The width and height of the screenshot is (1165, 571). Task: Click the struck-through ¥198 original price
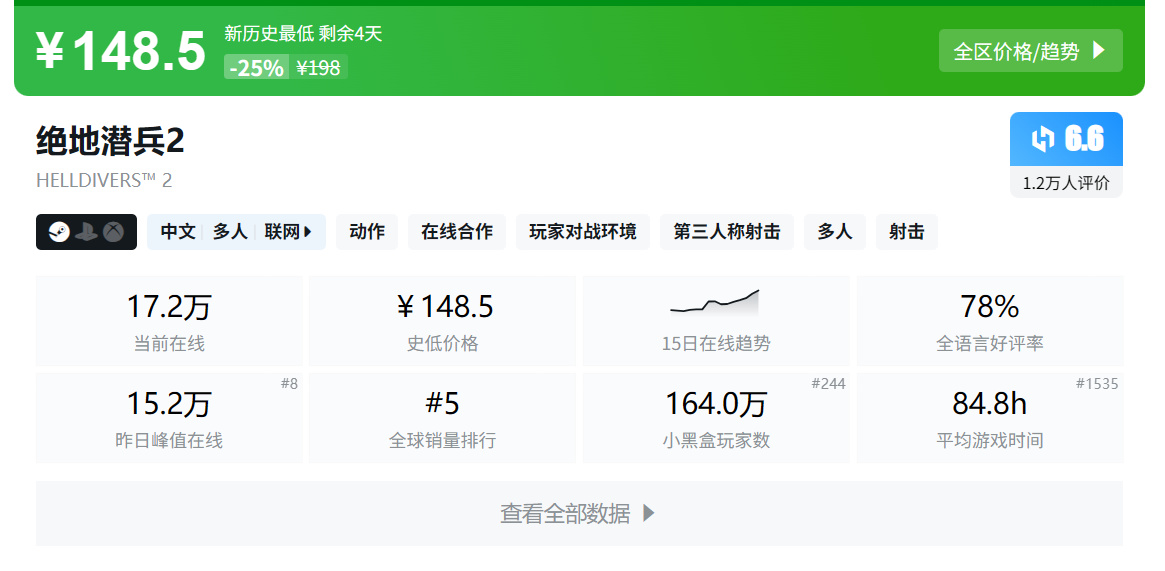pyautogui.click(x=318, y=68)
